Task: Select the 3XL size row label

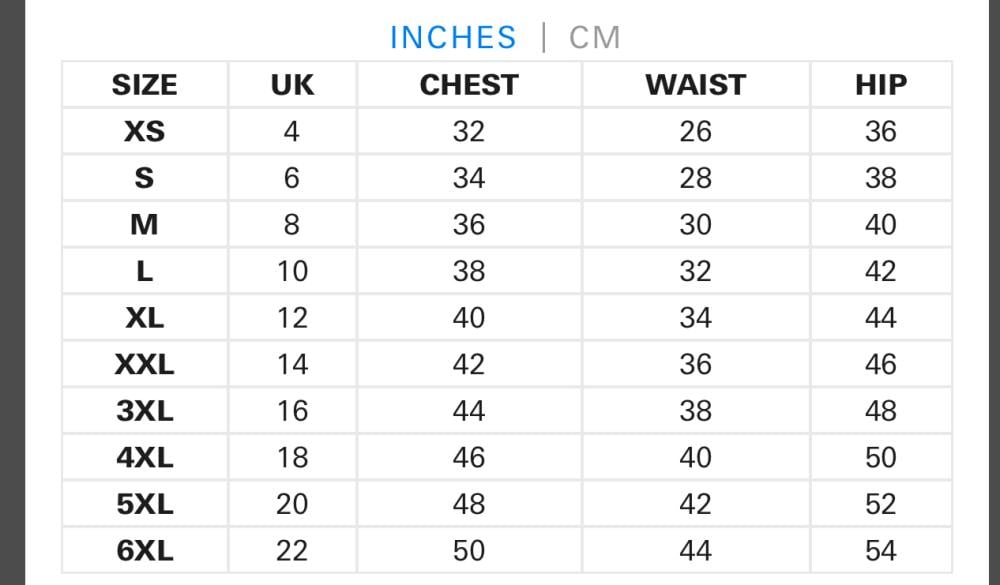Action: 145,411
